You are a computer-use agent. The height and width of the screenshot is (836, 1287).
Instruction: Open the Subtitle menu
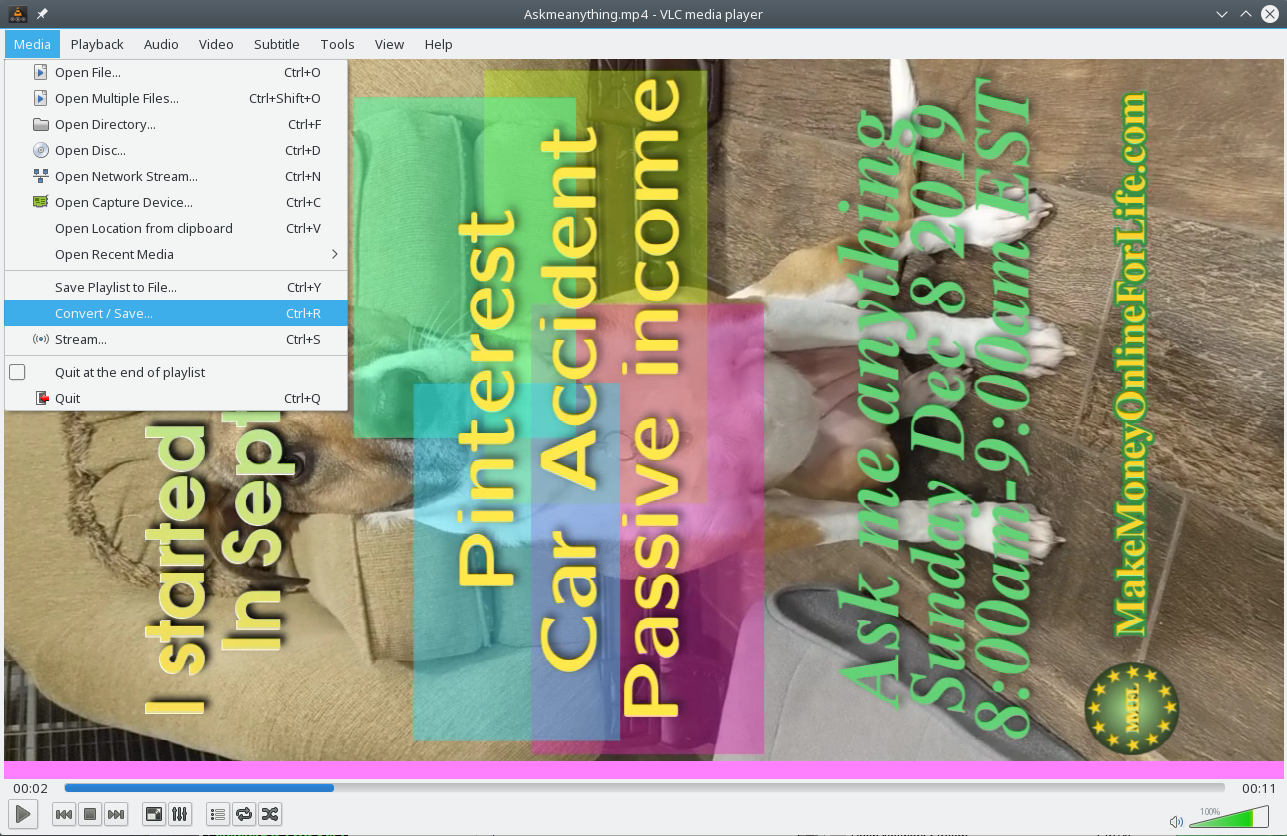coord(277,44)
